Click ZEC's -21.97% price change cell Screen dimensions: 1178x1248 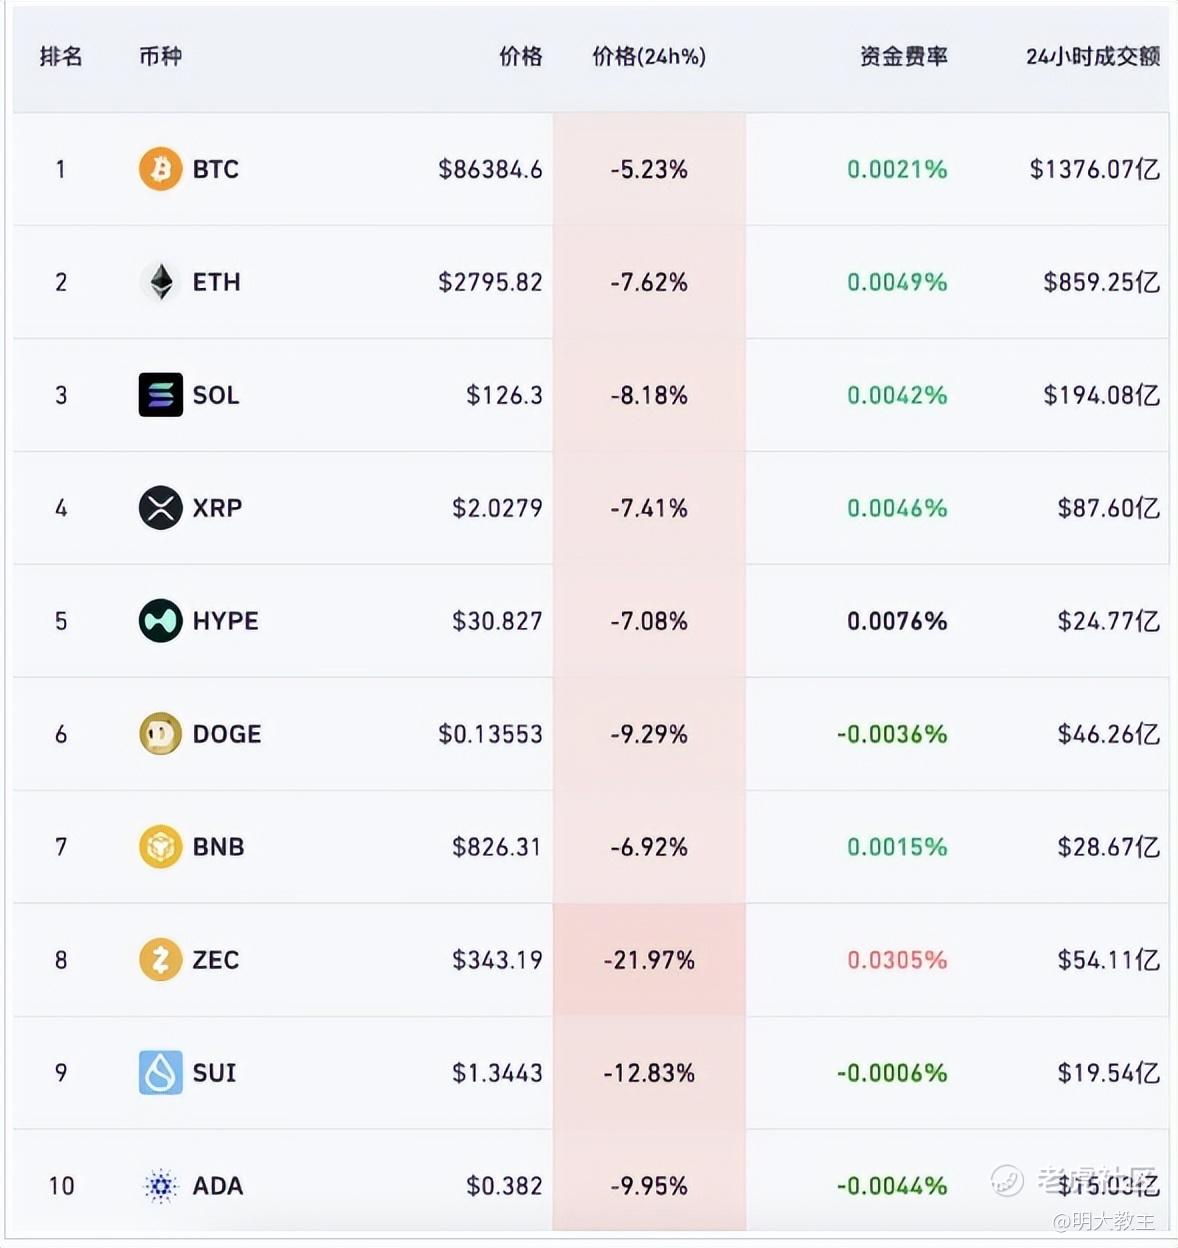[649, 960]
